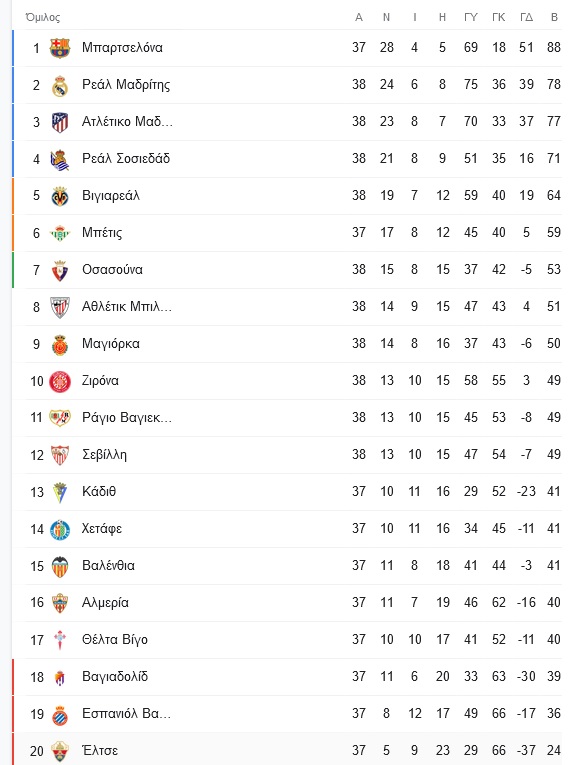This screenshot has height=765, width=576.
Task: Select the Έλτσε row at position 20
Action: pos(288,751)
